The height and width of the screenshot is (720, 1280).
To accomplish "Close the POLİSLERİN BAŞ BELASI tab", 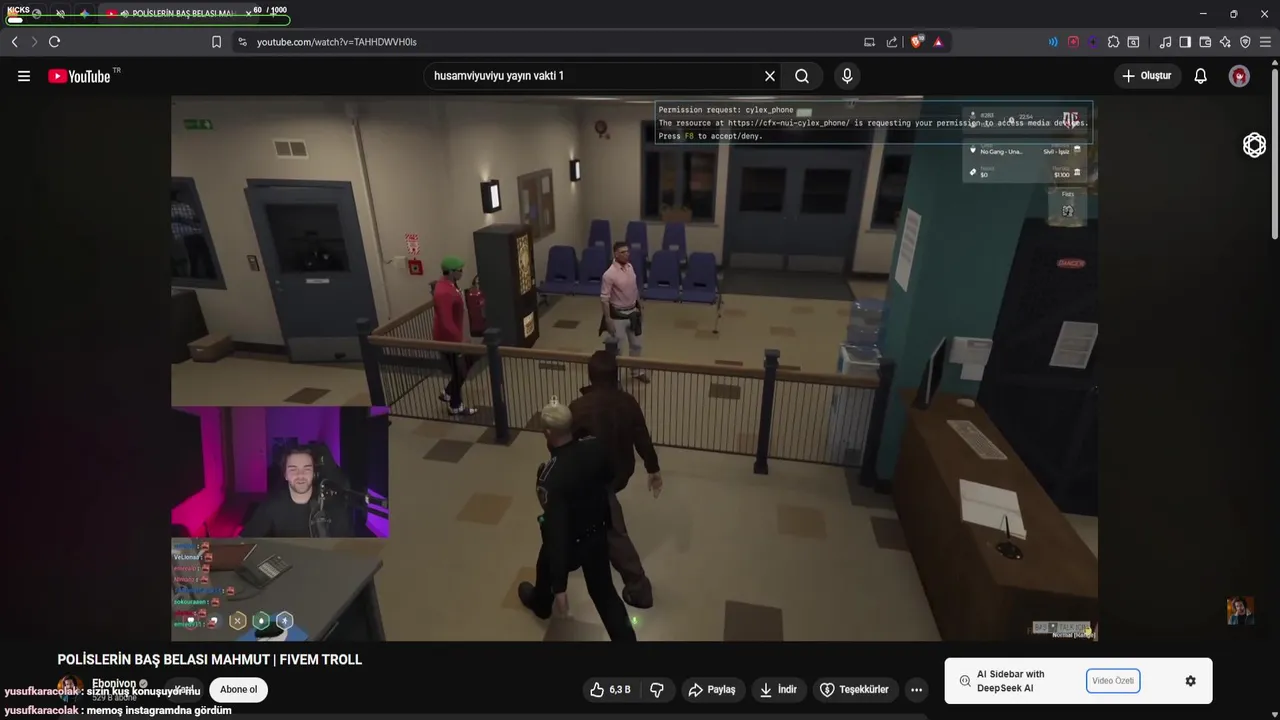I will click(249, 14).
